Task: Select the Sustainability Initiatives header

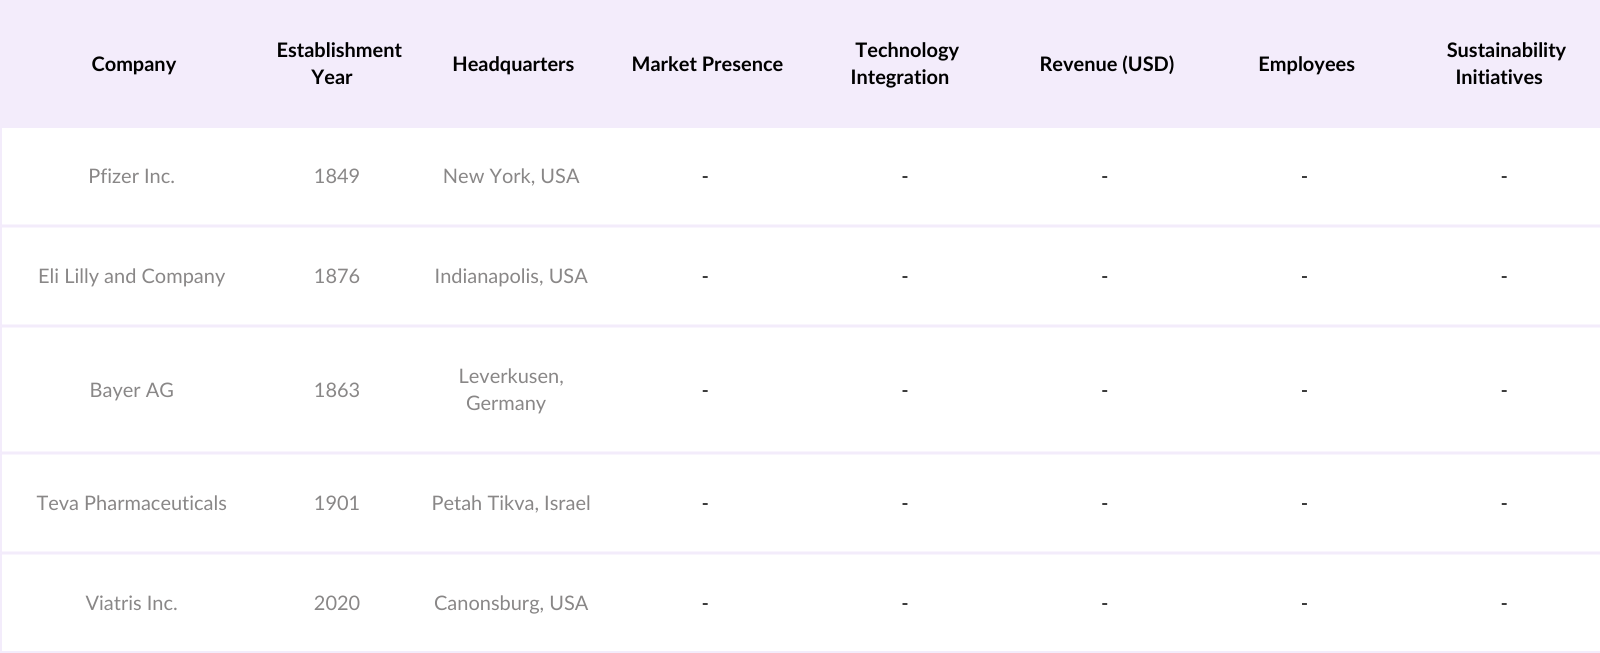Action: pos(1504,63)
